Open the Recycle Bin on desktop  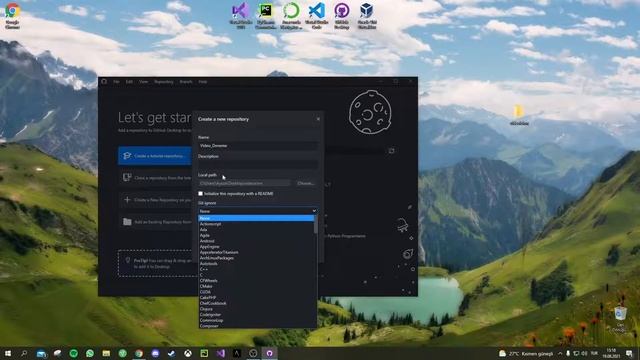coord(620,319)
